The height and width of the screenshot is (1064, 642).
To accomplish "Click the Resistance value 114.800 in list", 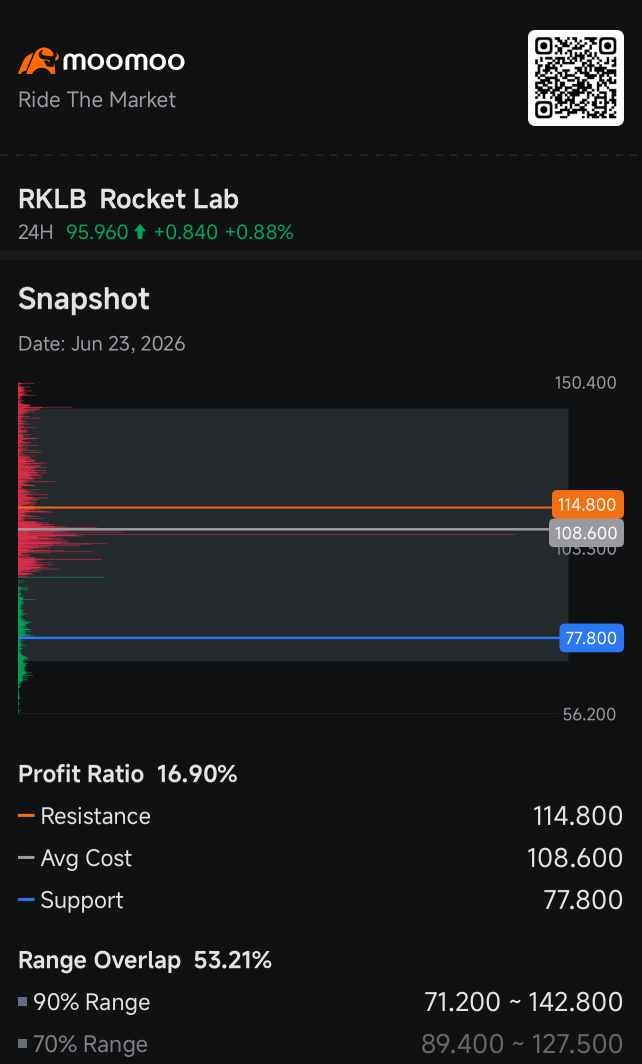I will [578, 816].
